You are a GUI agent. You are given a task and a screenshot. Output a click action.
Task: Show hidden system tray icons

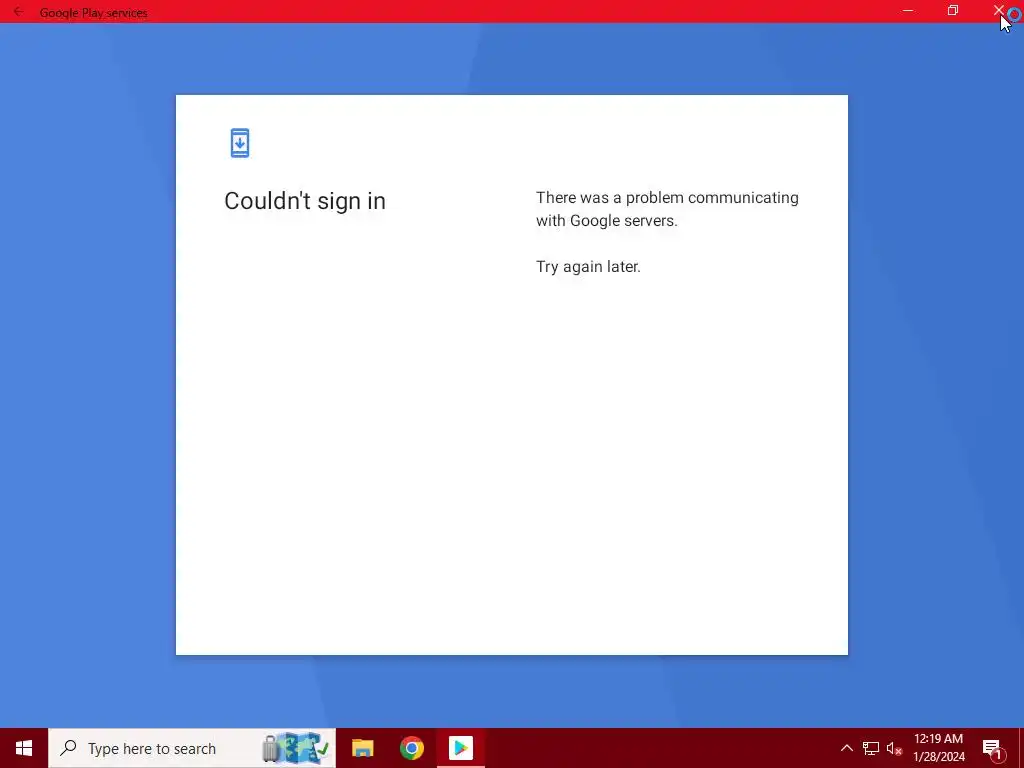coord(846,748)
